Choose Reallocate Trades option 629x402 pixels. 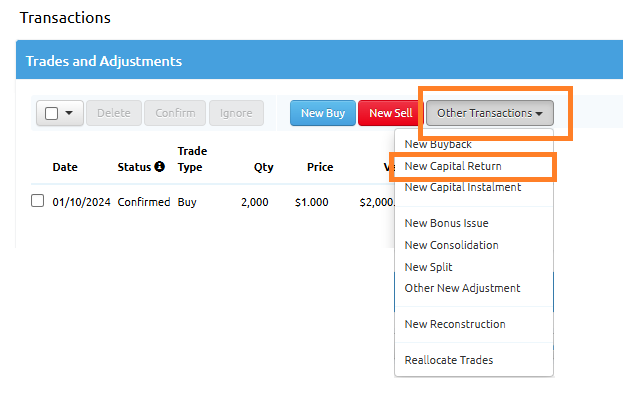pyautogui.click(x=448, y=360)
